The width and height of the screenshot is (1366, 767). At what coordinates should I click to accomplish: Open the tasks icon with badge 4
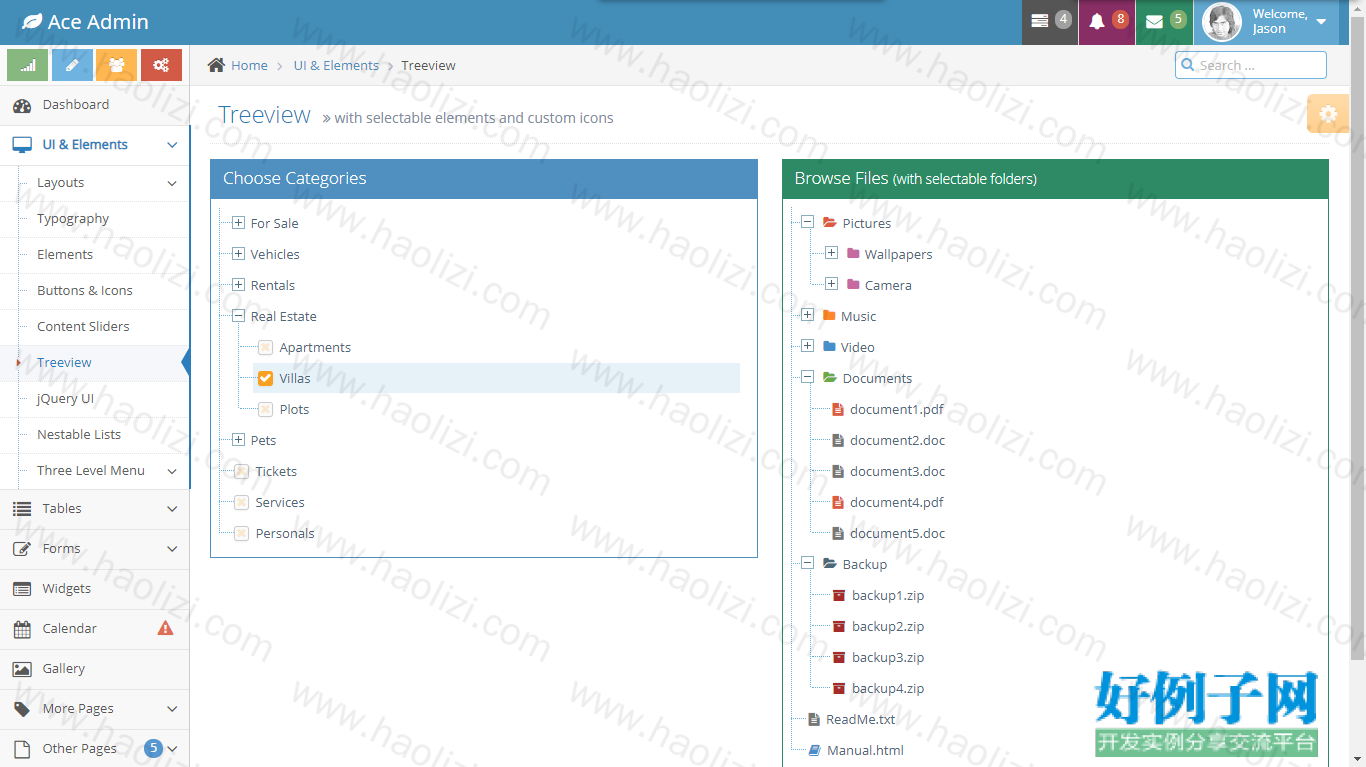coord(1050,22)
